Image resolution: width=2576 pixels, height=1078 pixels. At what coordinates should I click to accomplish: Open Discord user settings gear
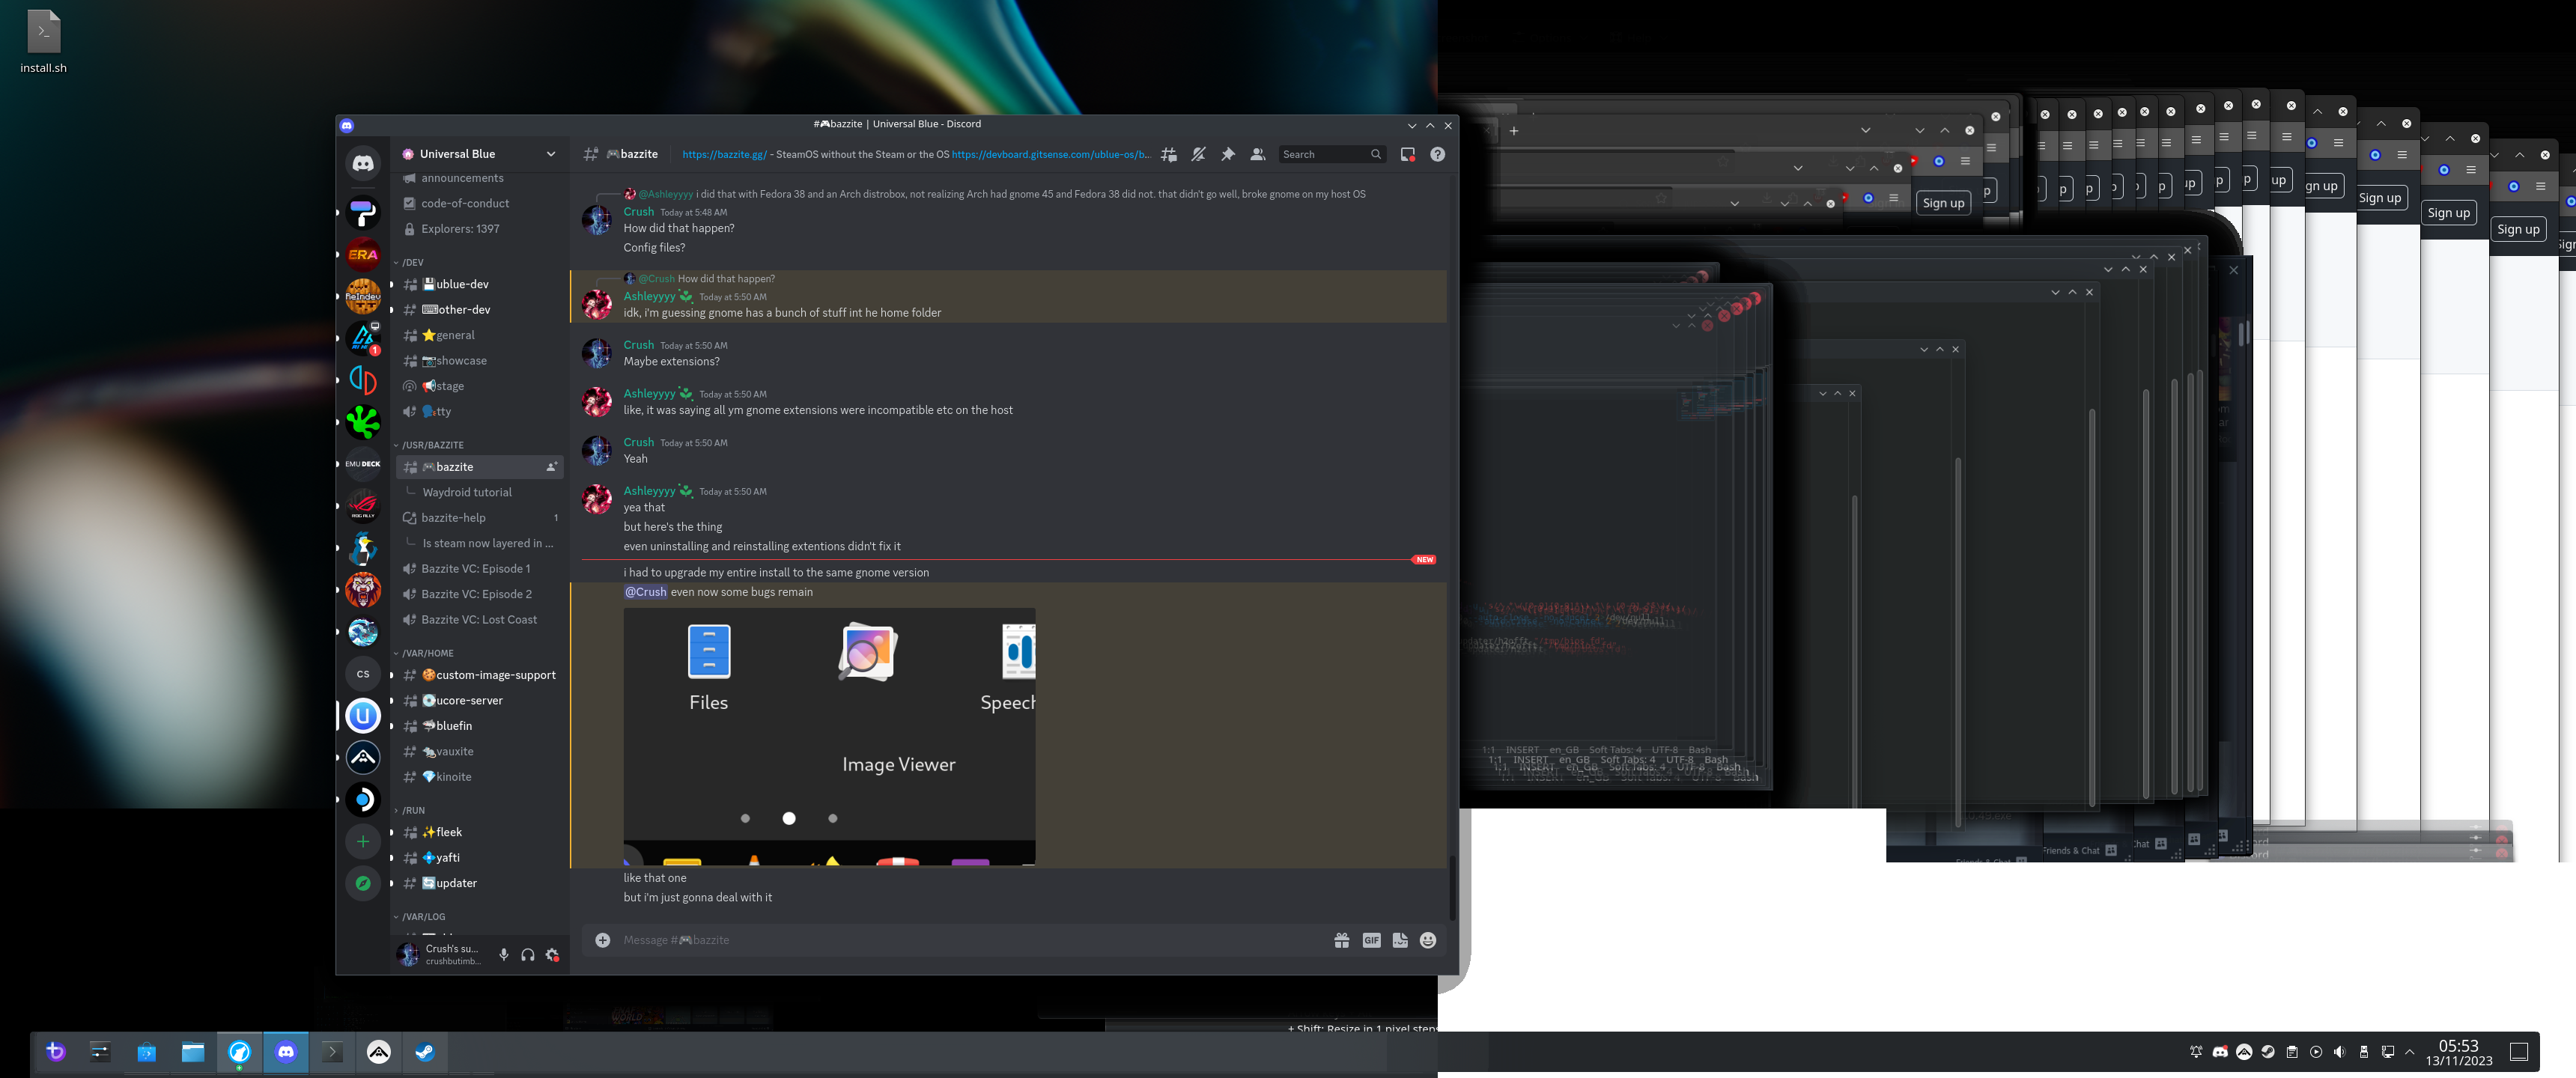[x=552, y=955]
